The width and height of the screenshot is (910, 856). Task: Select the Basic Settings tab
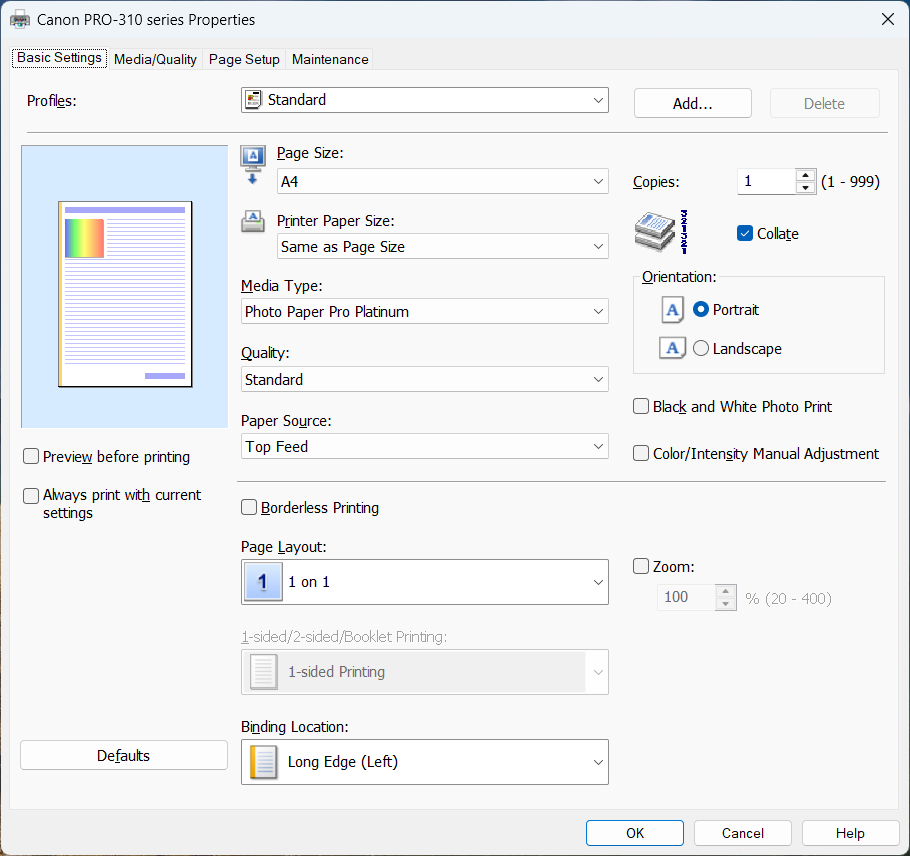[59, 57]
